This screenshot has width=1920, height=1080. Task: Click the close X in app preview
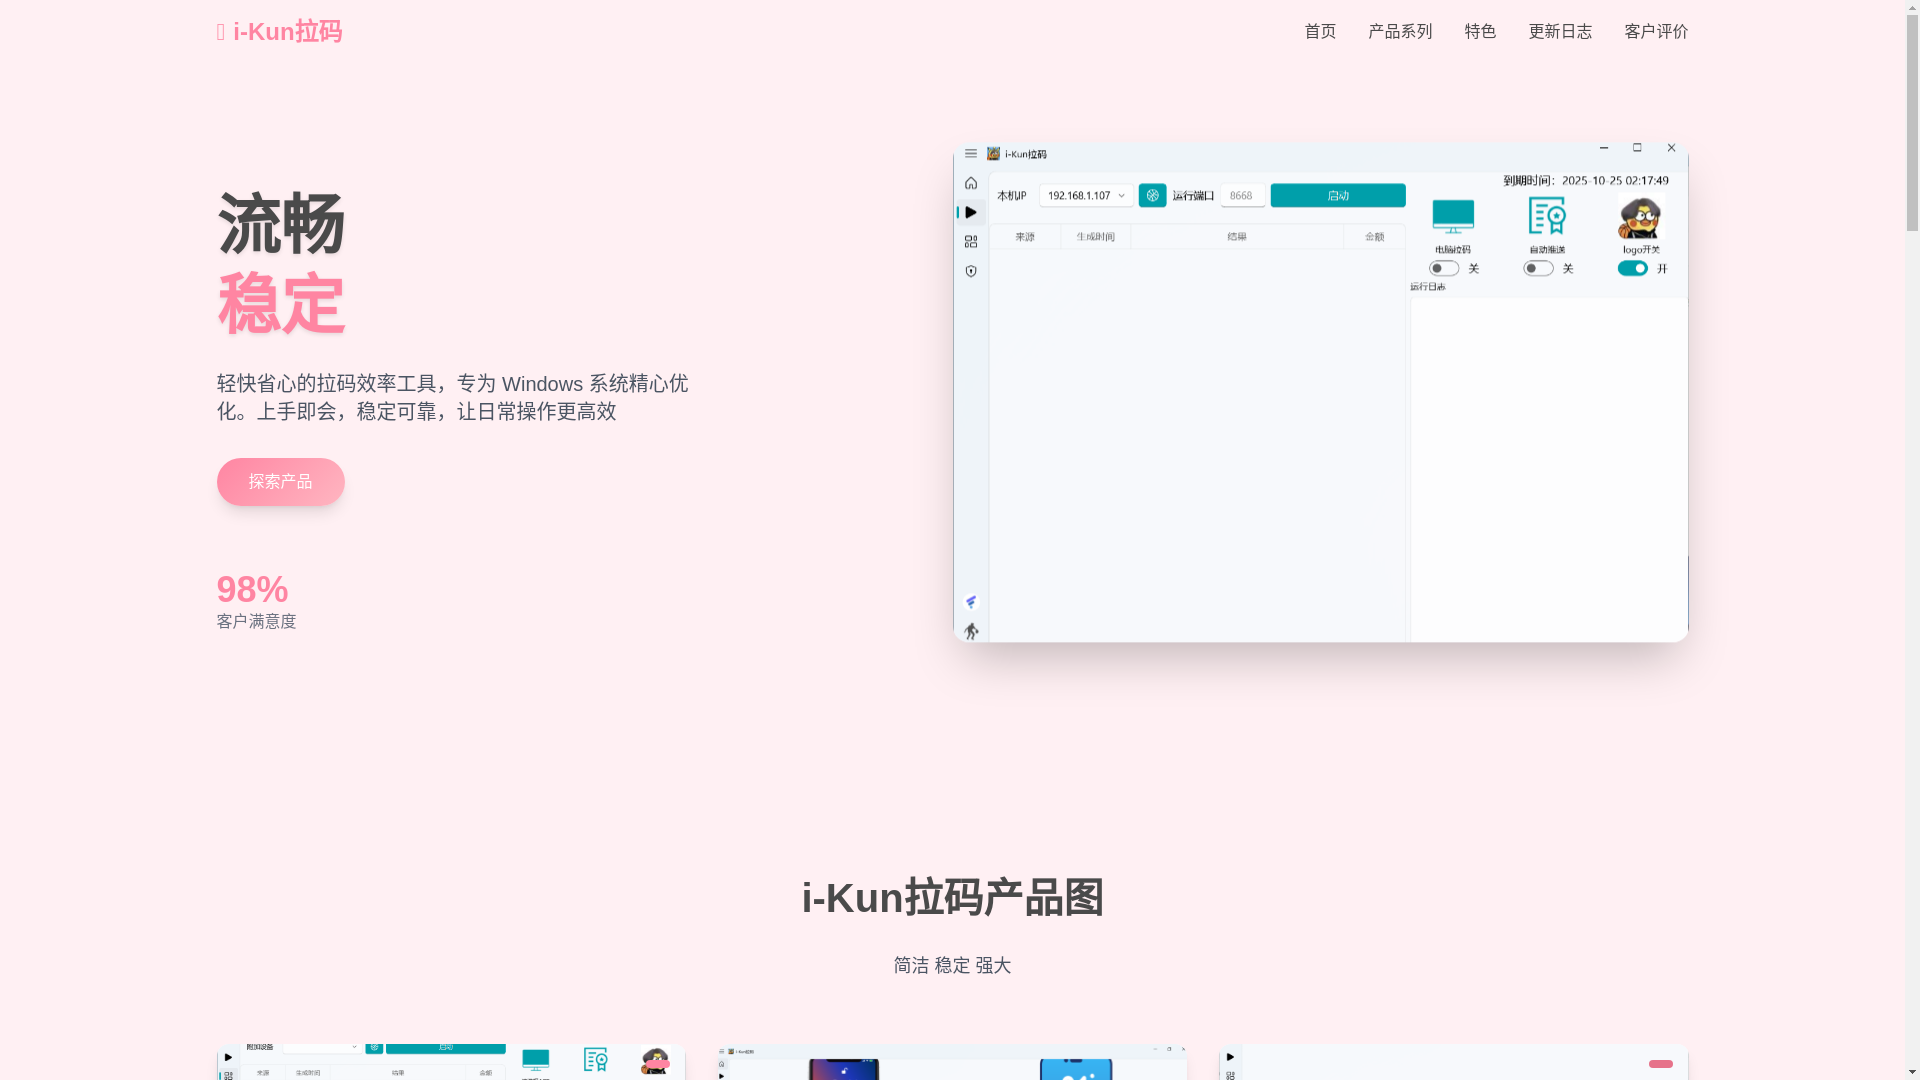(1671, 148)
